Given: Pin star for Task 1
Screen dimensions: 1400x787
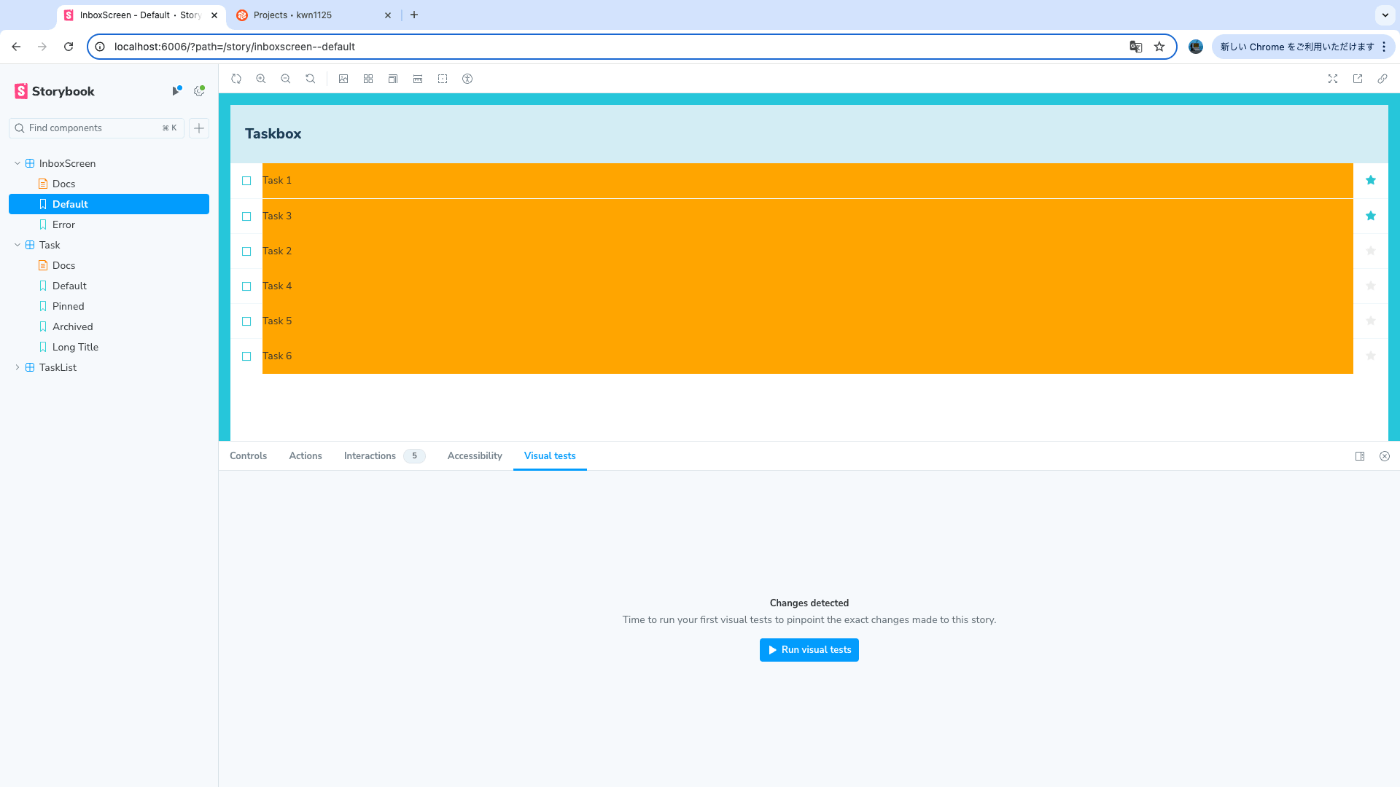Looking at the screenshot, I should (x=1371, y=180).
